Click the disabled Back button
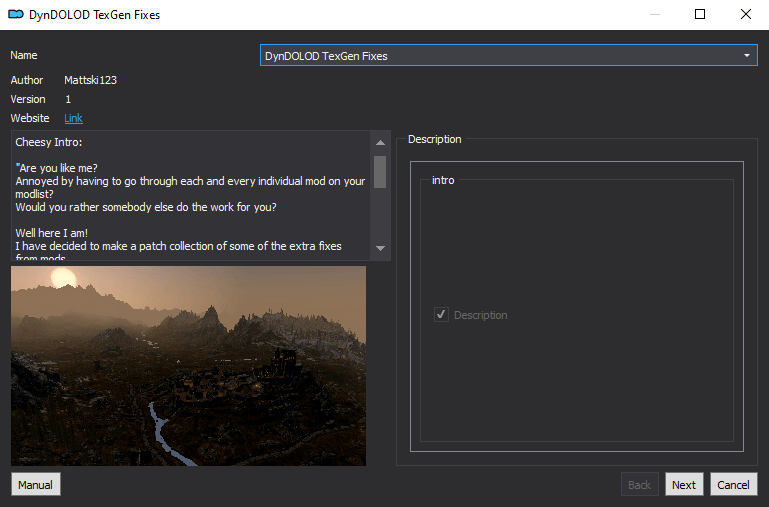The width and height of the screenshot is (769, 507). pos(639,484)
